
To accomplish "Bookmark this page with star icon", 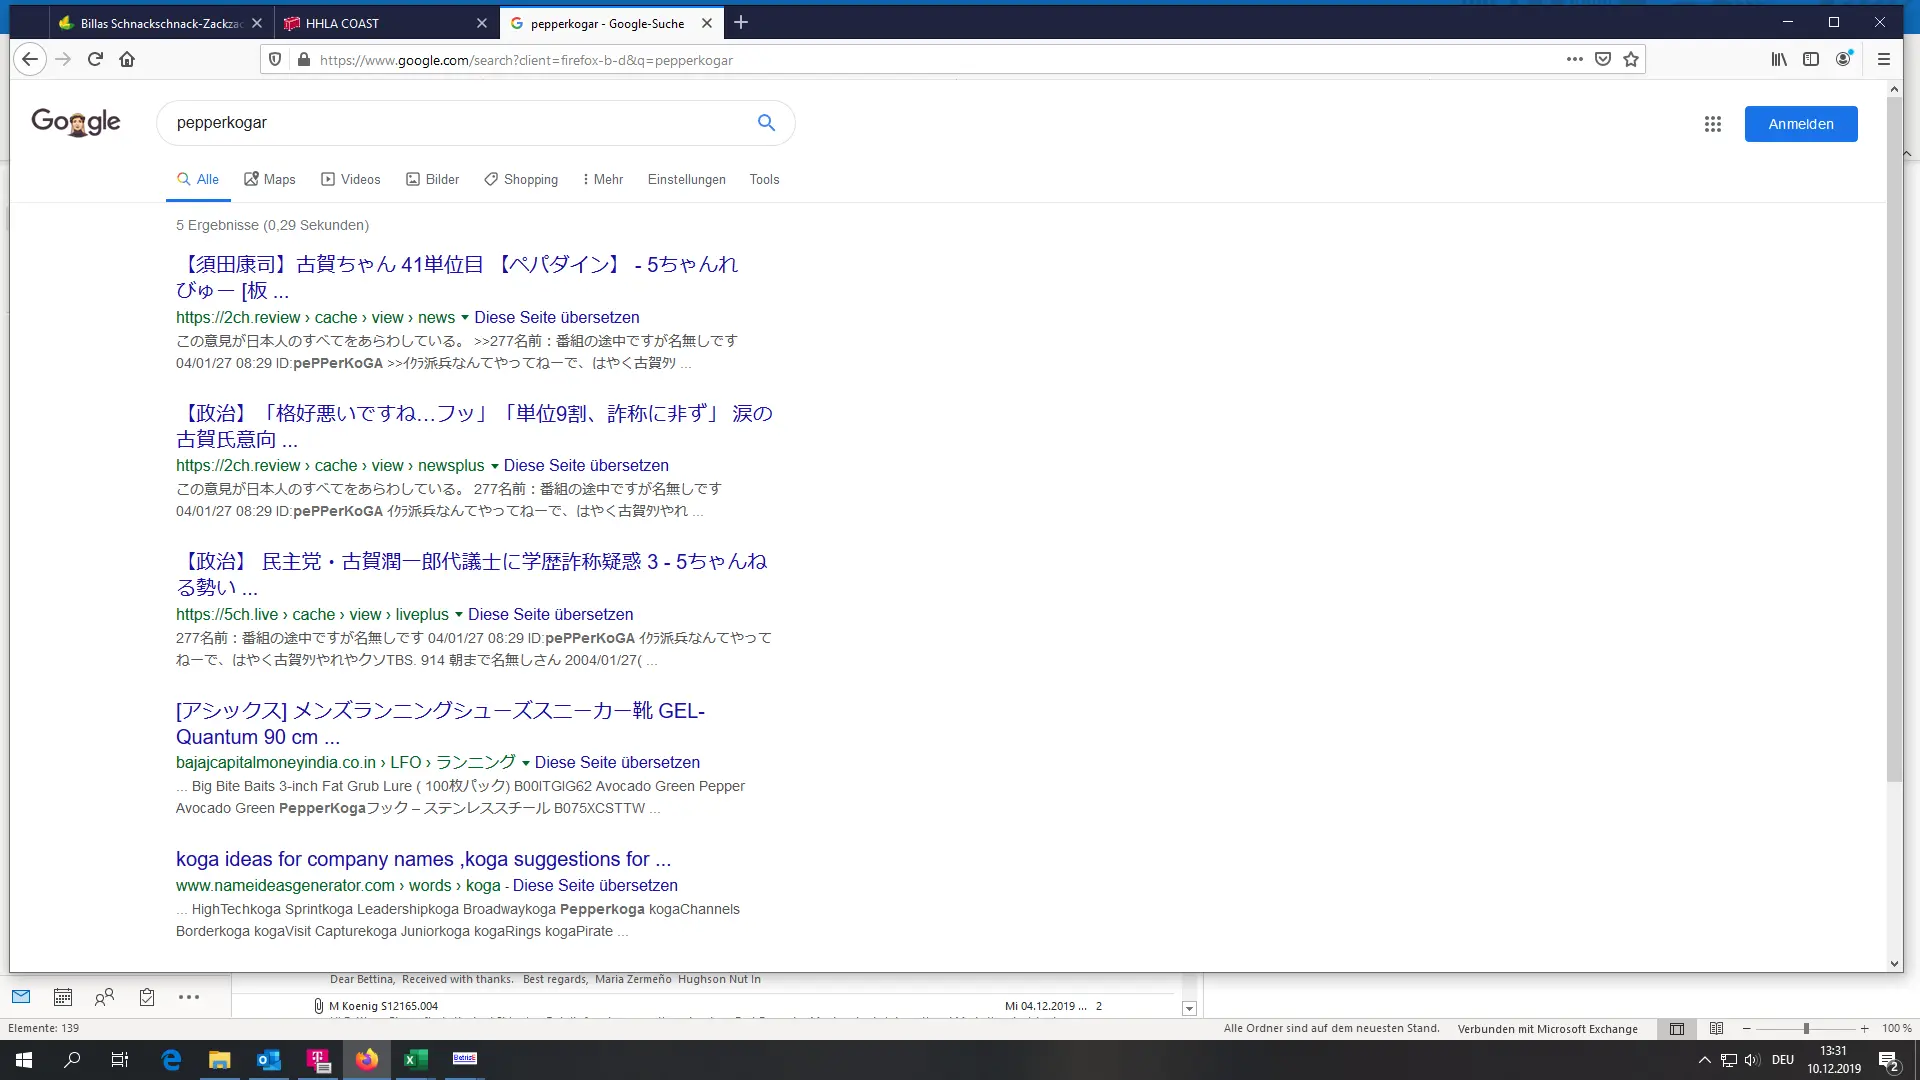I will 1631,59.
